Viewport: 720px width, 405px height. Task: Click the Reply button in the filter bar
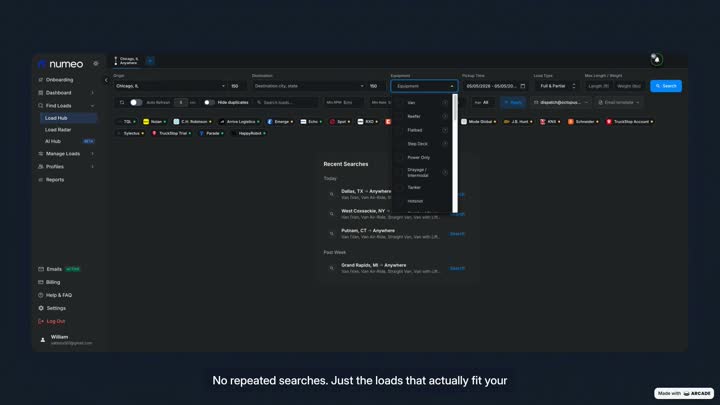point(512,102)
